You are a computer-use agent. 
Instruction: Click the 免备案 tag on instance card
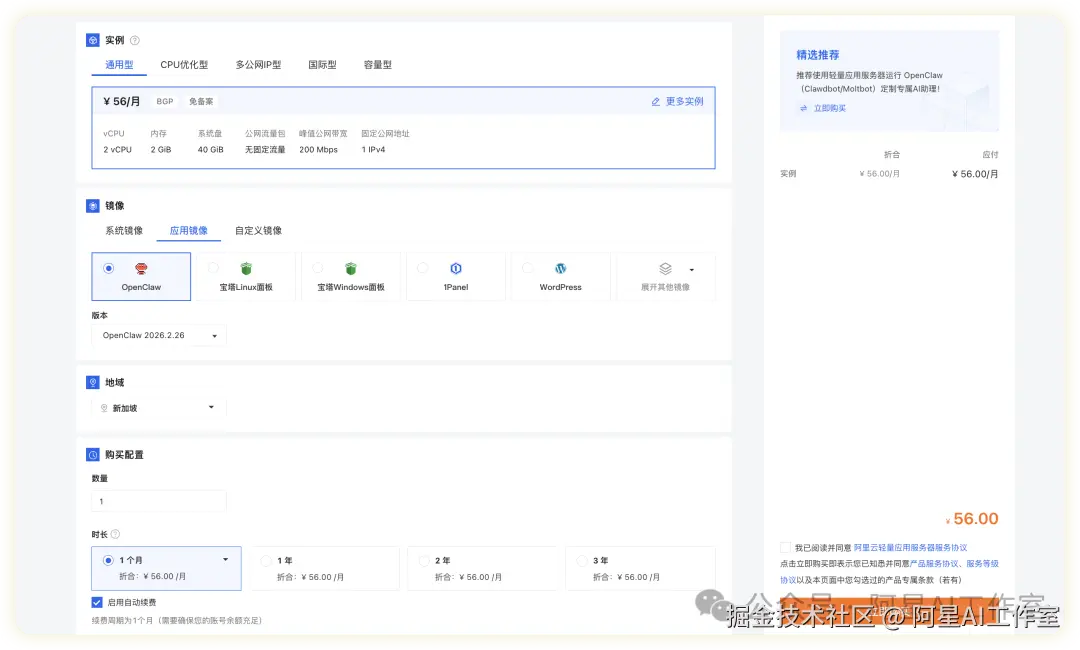201,101
